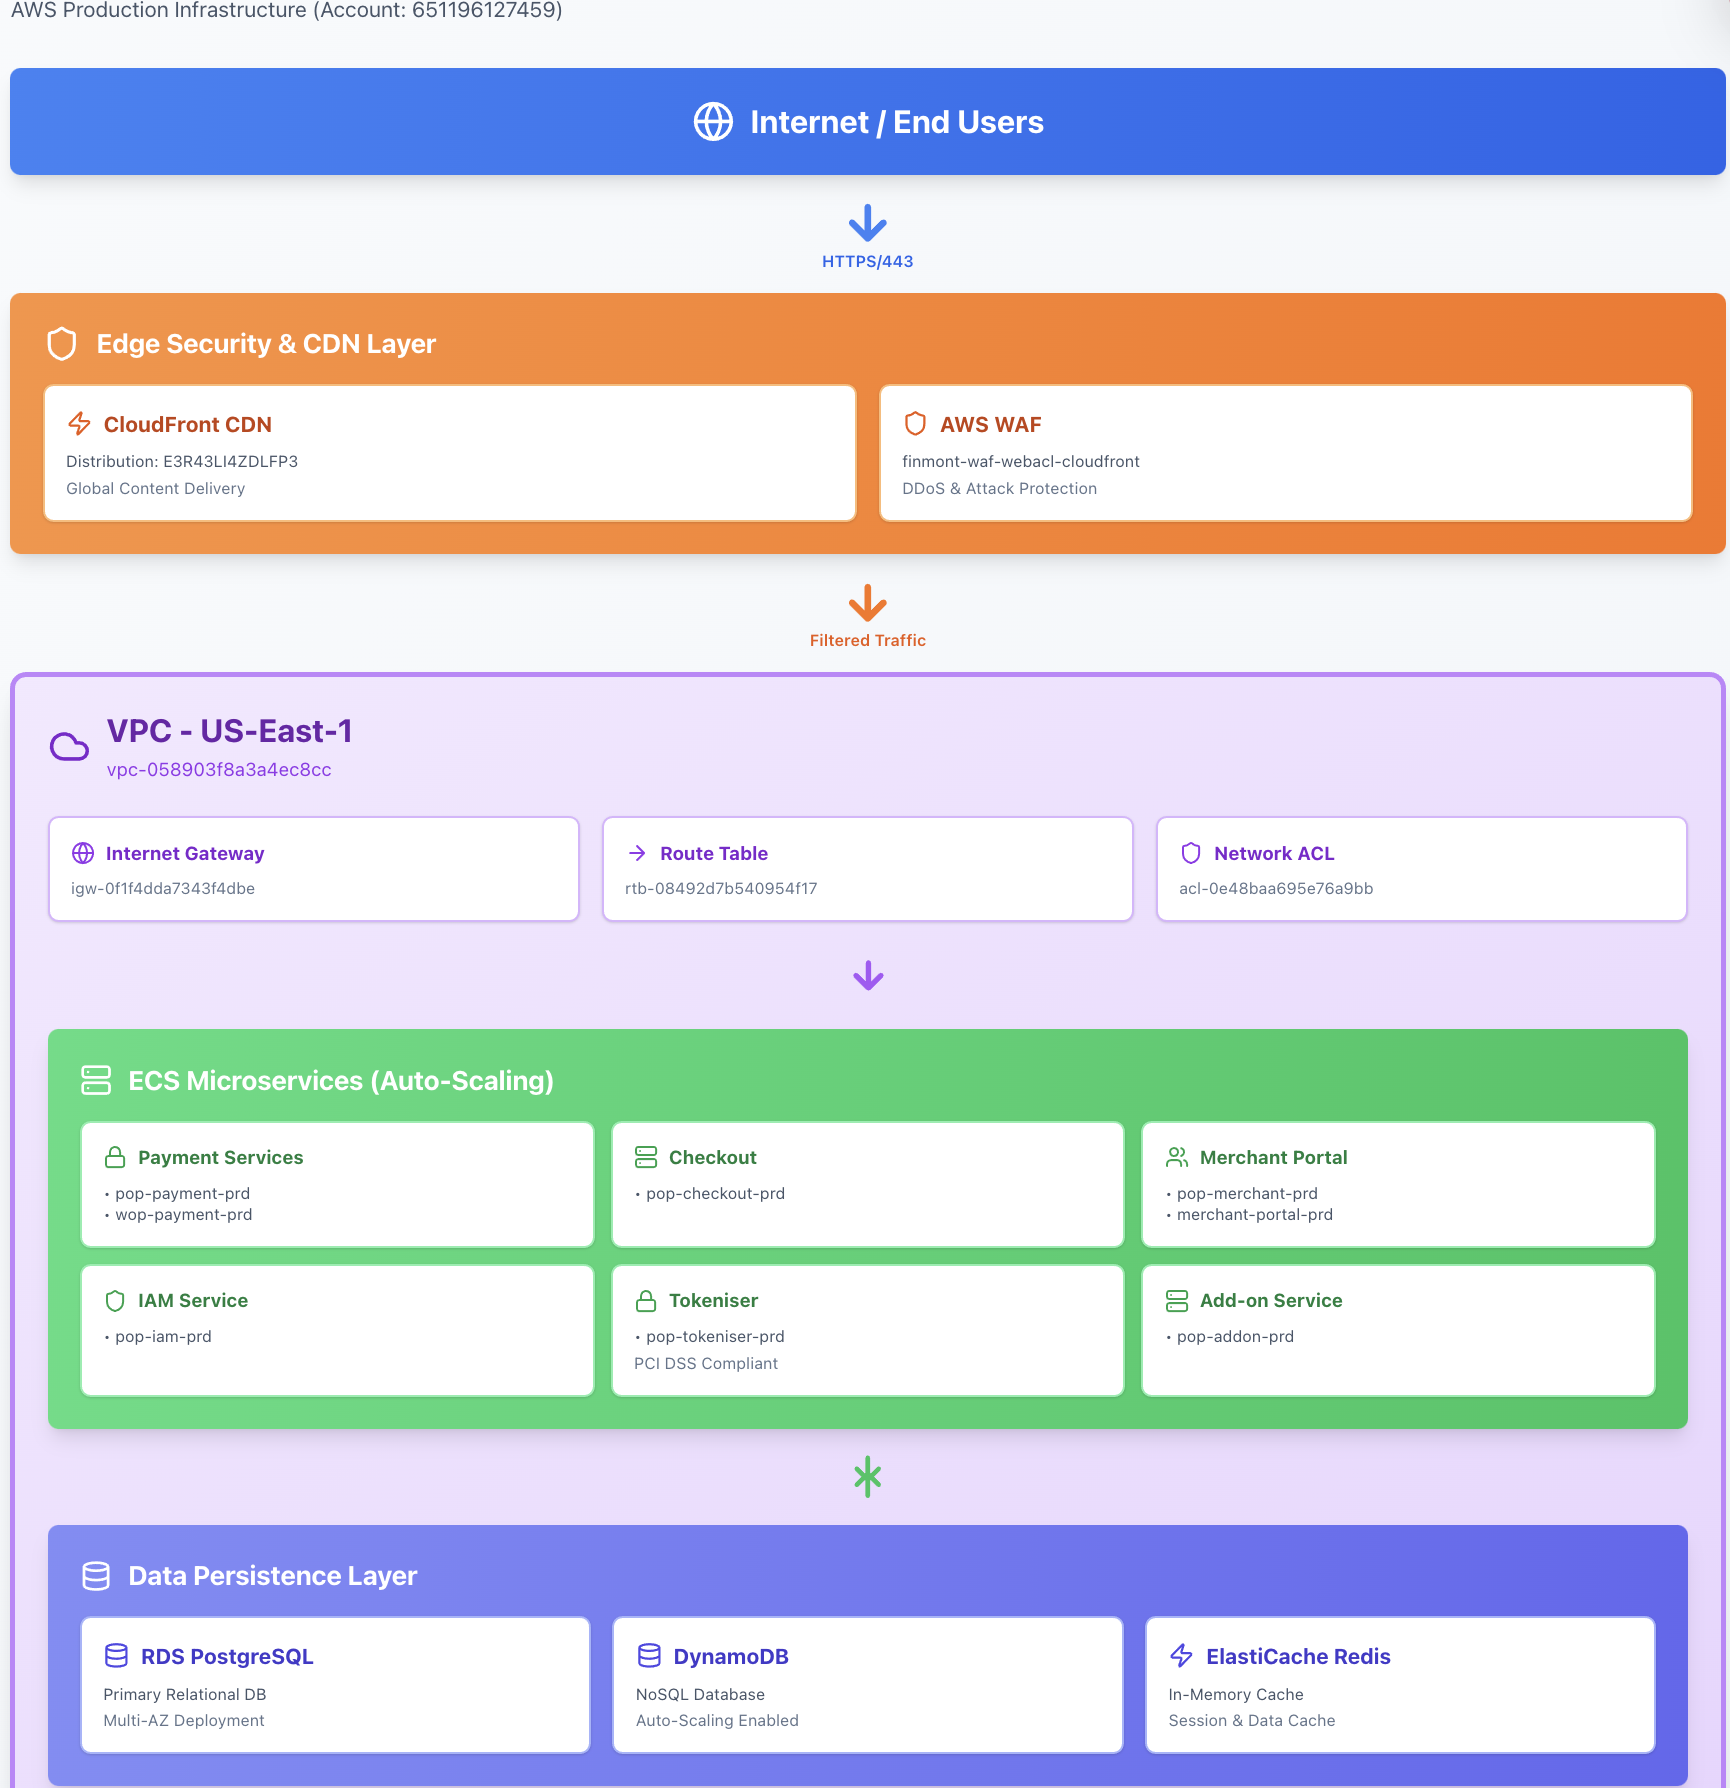Click the shield icon beside Network ACL

(1191, 853)
